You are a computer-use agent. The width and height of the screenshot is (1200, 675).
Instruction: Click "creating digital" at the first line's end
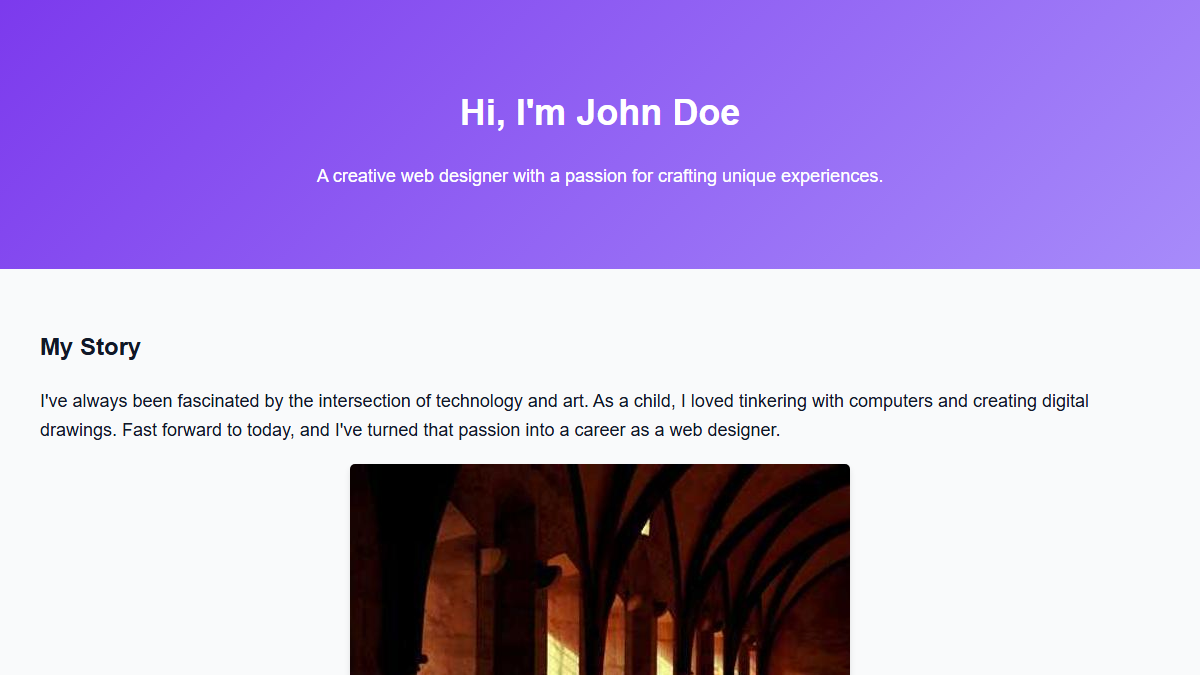point(1030,401)
